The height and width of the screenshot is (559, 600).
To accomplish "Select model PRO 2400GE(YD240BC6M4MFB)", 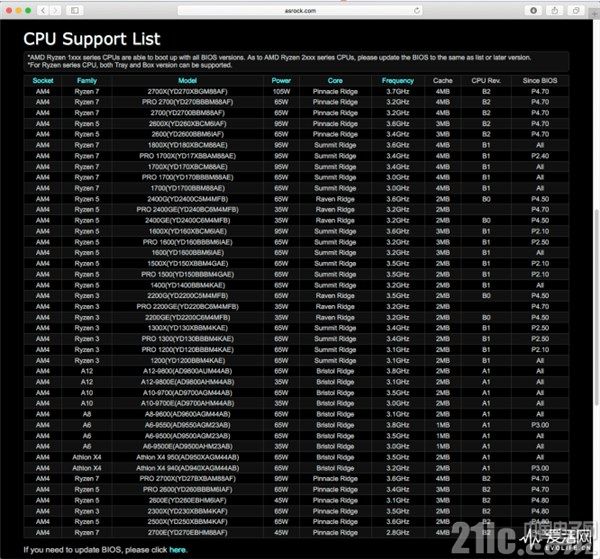I will [188, 210].
